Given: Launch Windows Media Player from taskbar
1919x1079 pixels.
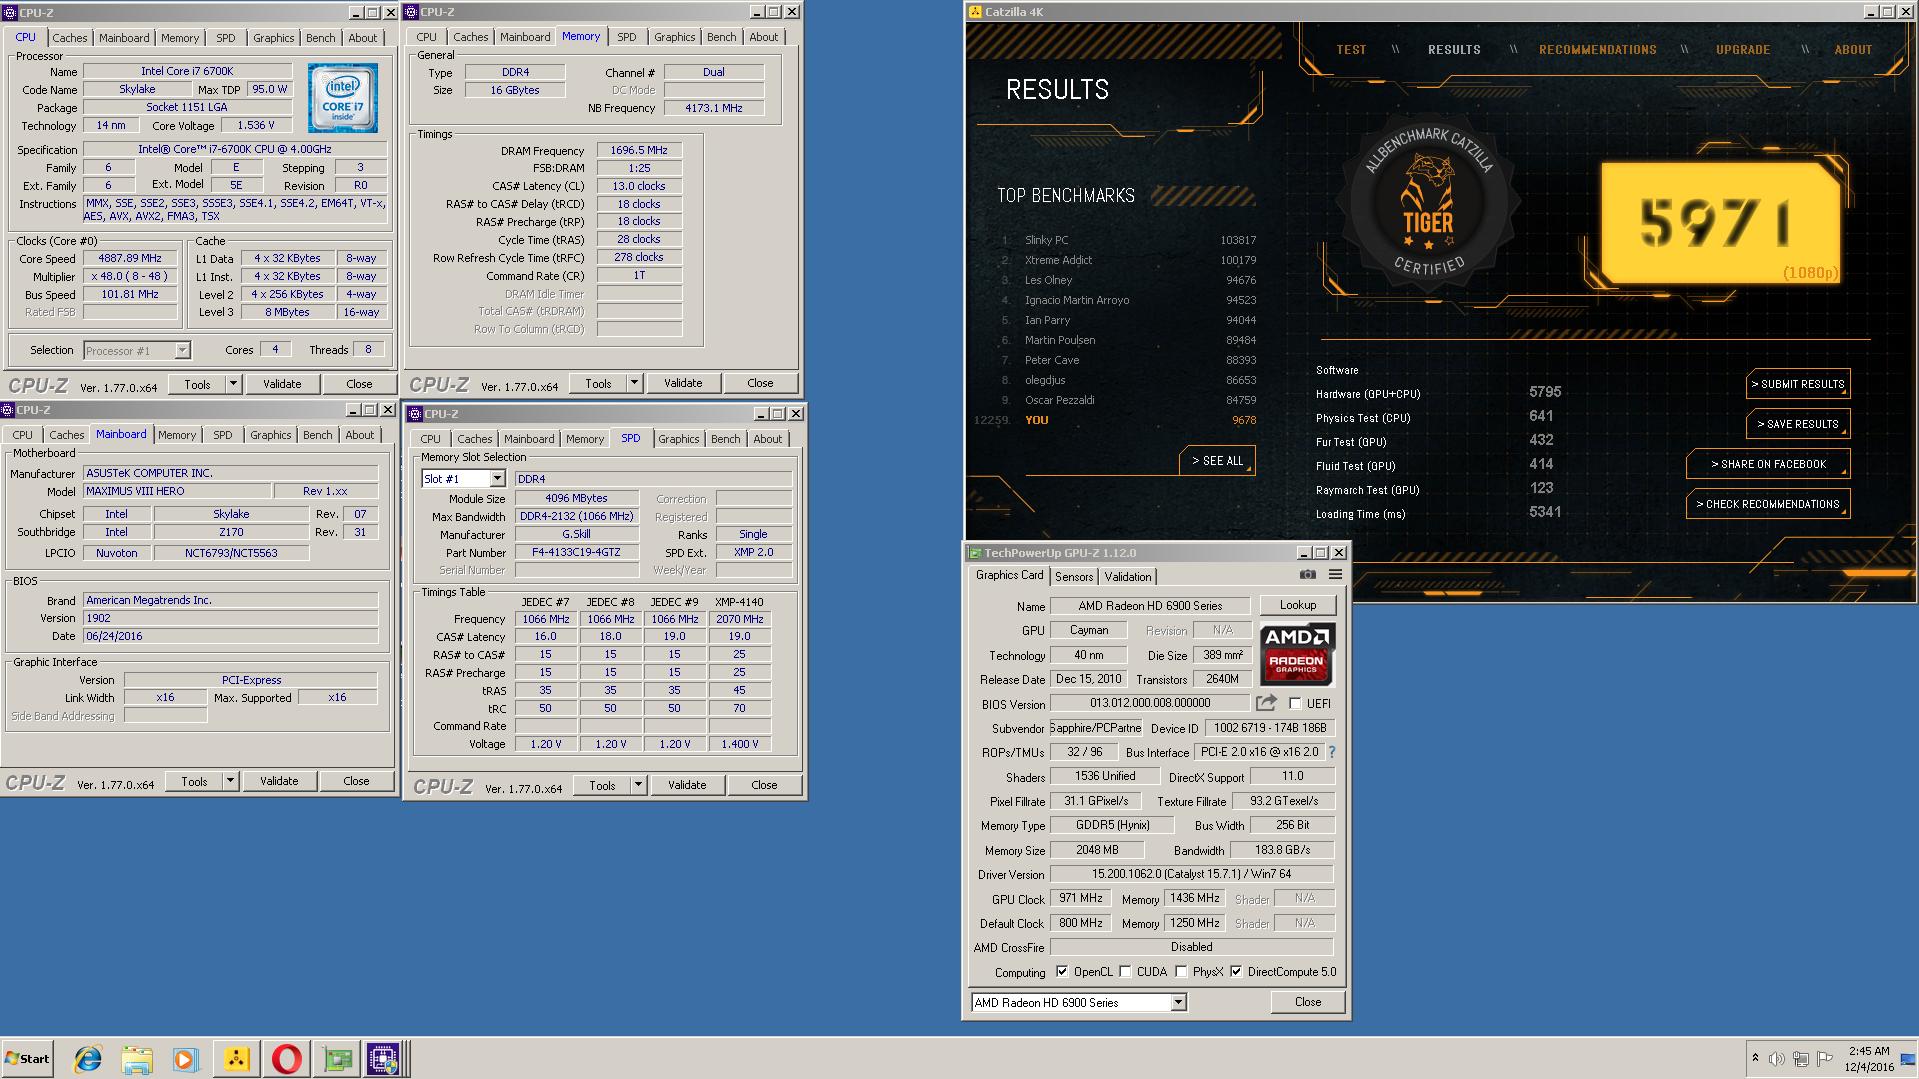Looking at the screenshot, I should [x=186, y=1059].
